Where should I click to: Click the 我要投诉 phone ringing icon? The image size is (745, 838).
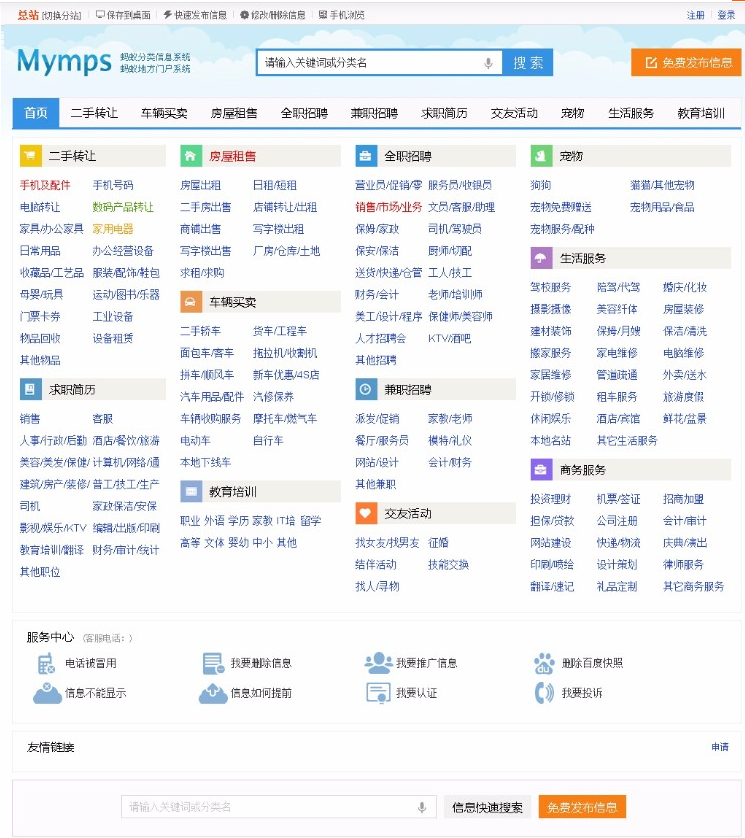pyautogui.click(x=545, y=693)
